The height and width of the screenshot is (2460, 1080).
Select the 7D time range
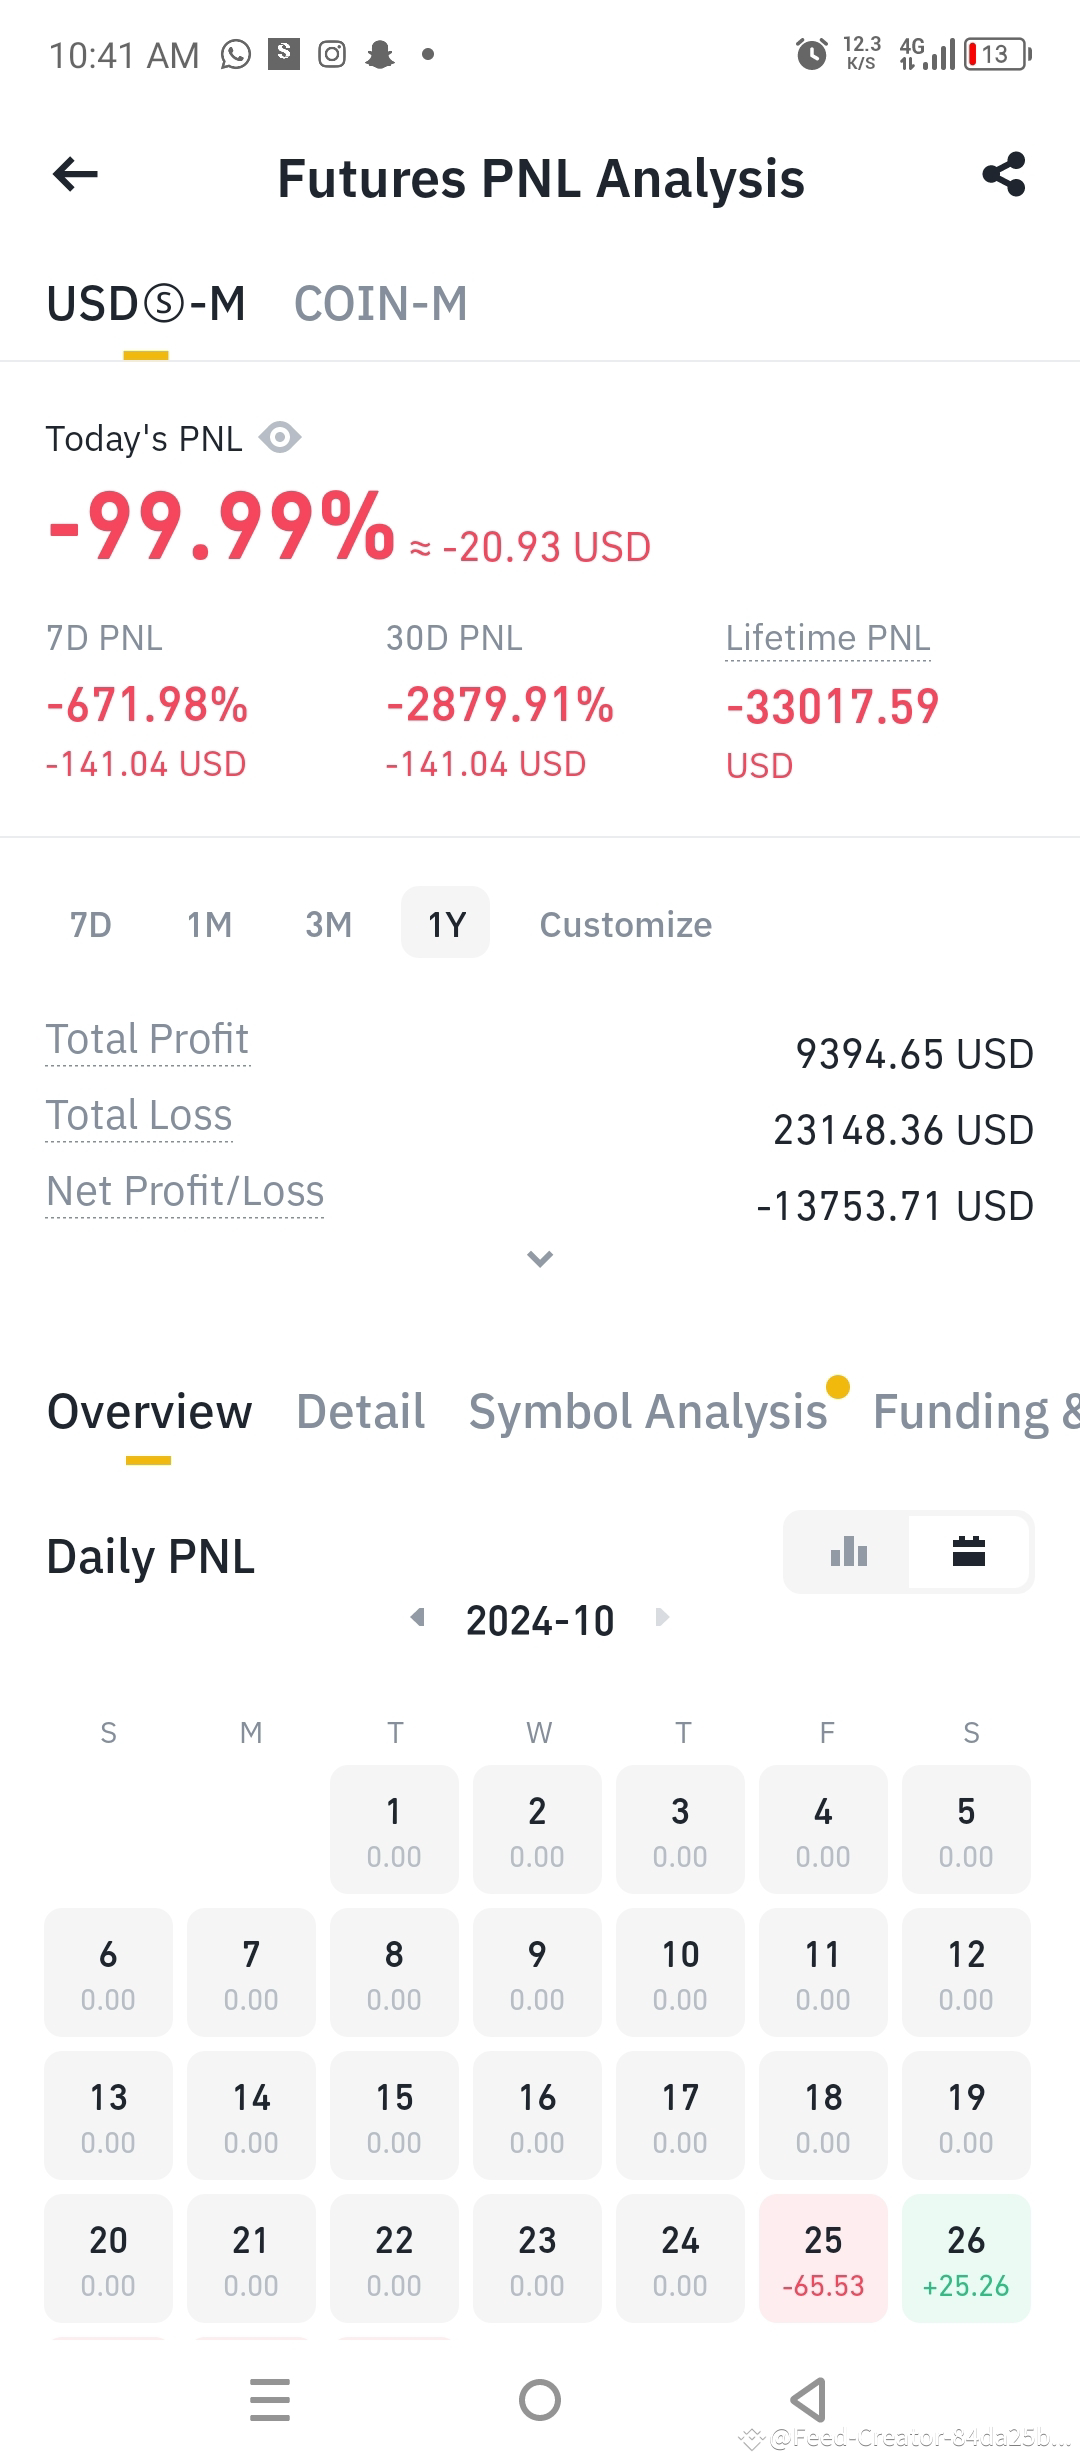(91, 924)
